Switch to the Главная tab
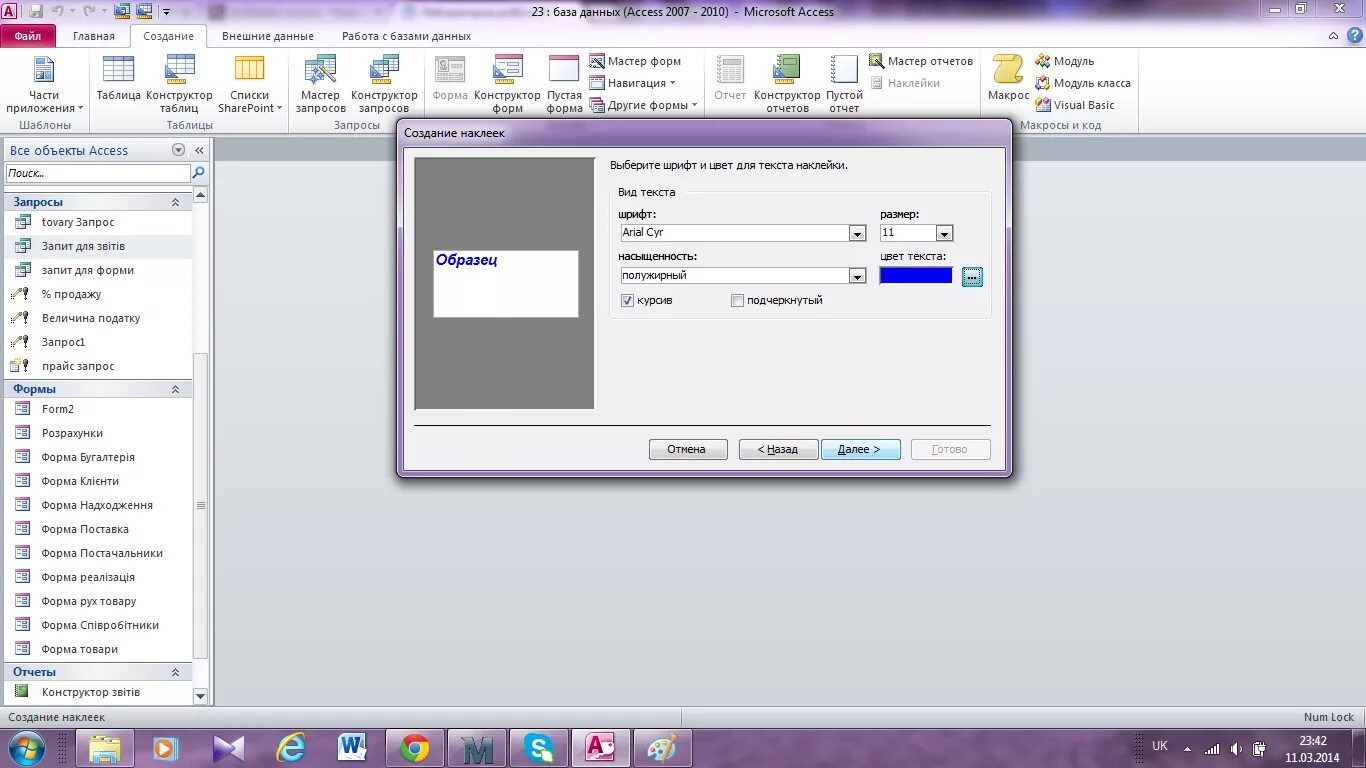The width and height of the screenshot is (1366, 768). click(94, 36)
